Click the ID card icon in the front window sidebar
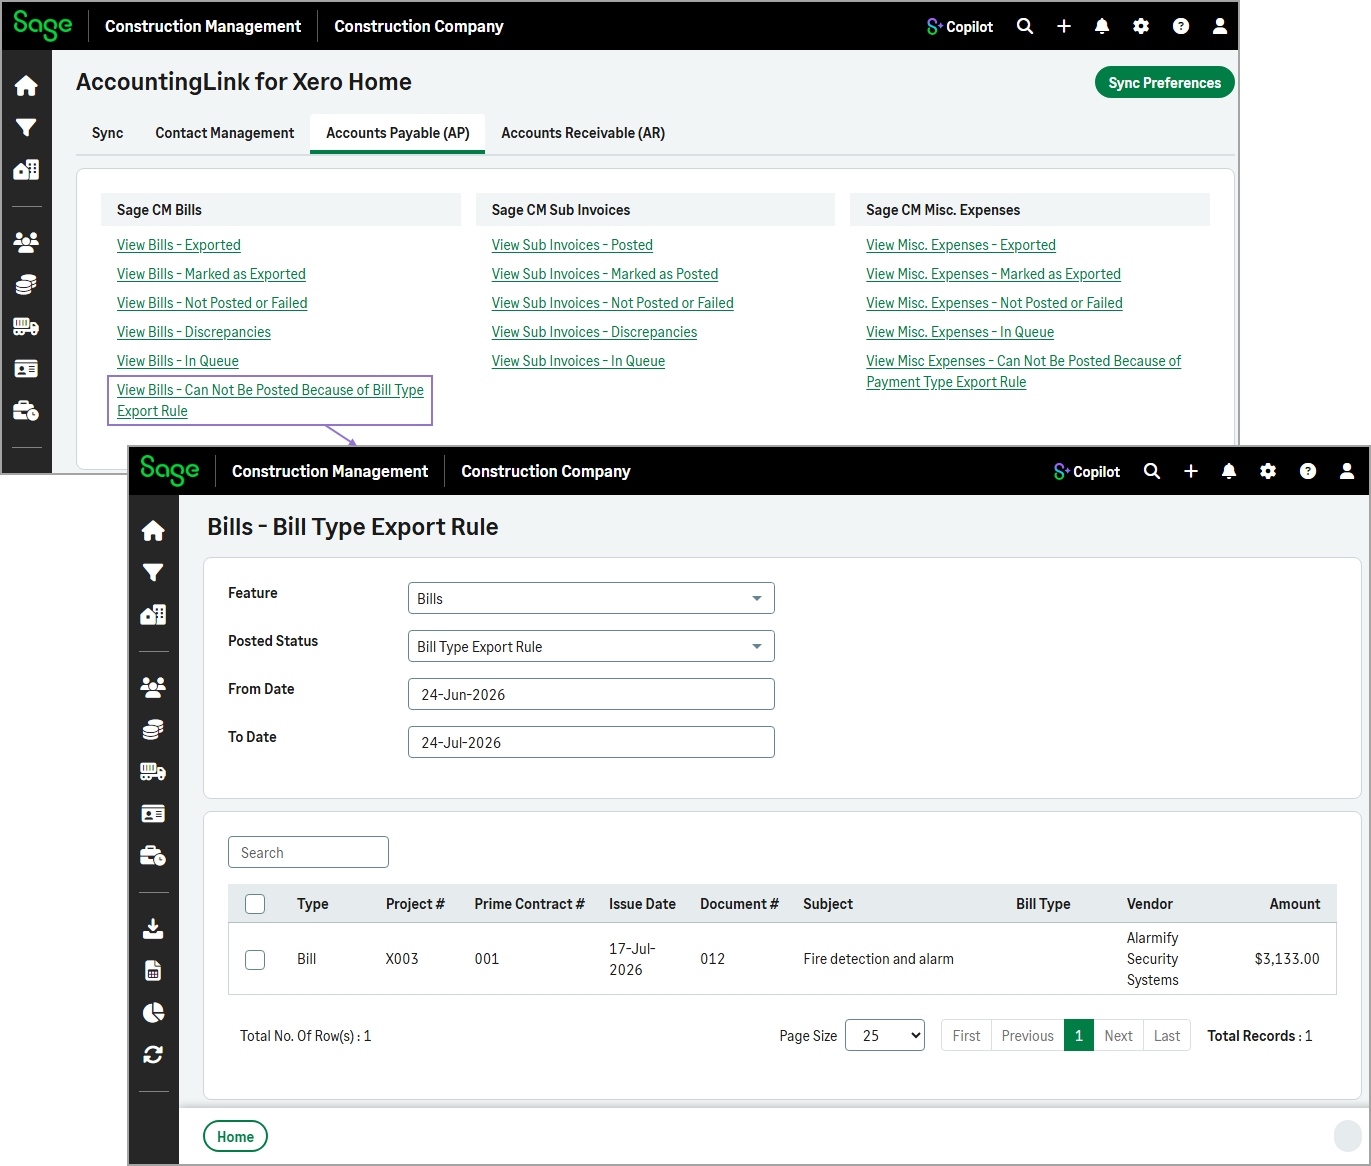Viewport: 1371px width, 1166px height. [x=153, y=814]
